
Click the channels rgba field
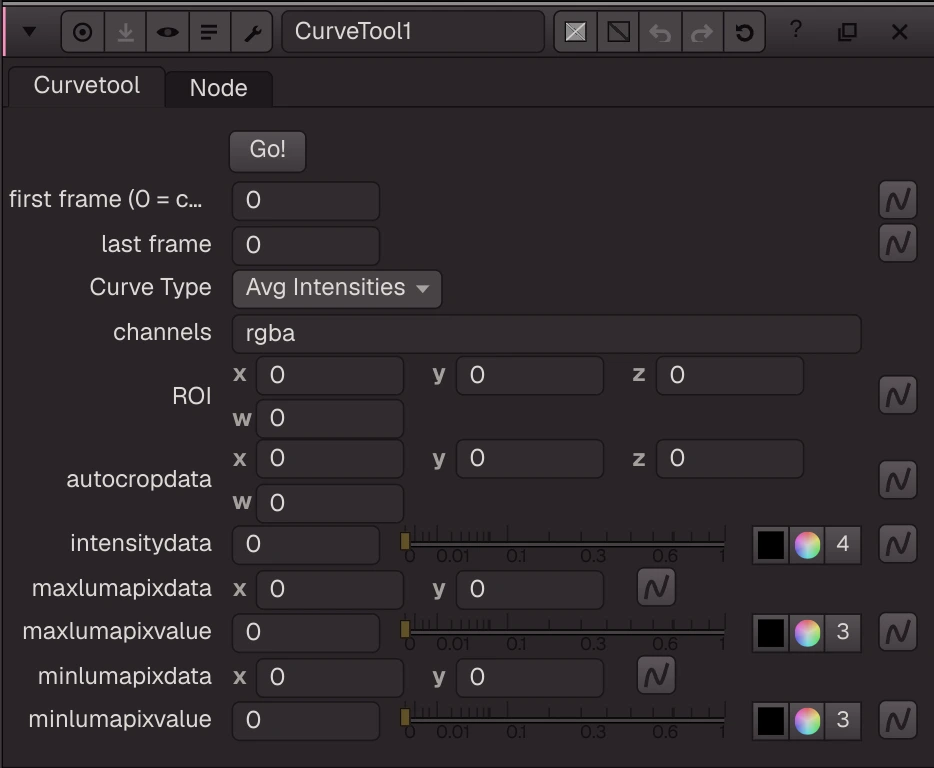546,334
